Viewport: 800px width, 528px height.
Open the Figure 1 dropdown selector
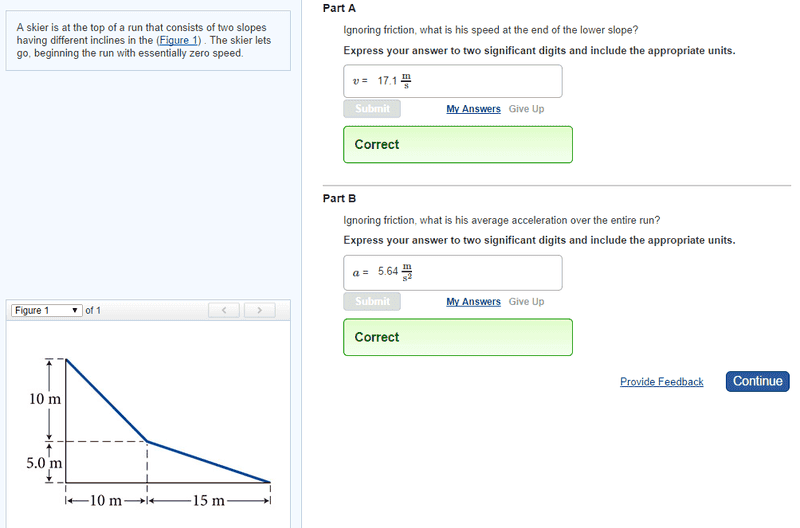click(47, 310)
